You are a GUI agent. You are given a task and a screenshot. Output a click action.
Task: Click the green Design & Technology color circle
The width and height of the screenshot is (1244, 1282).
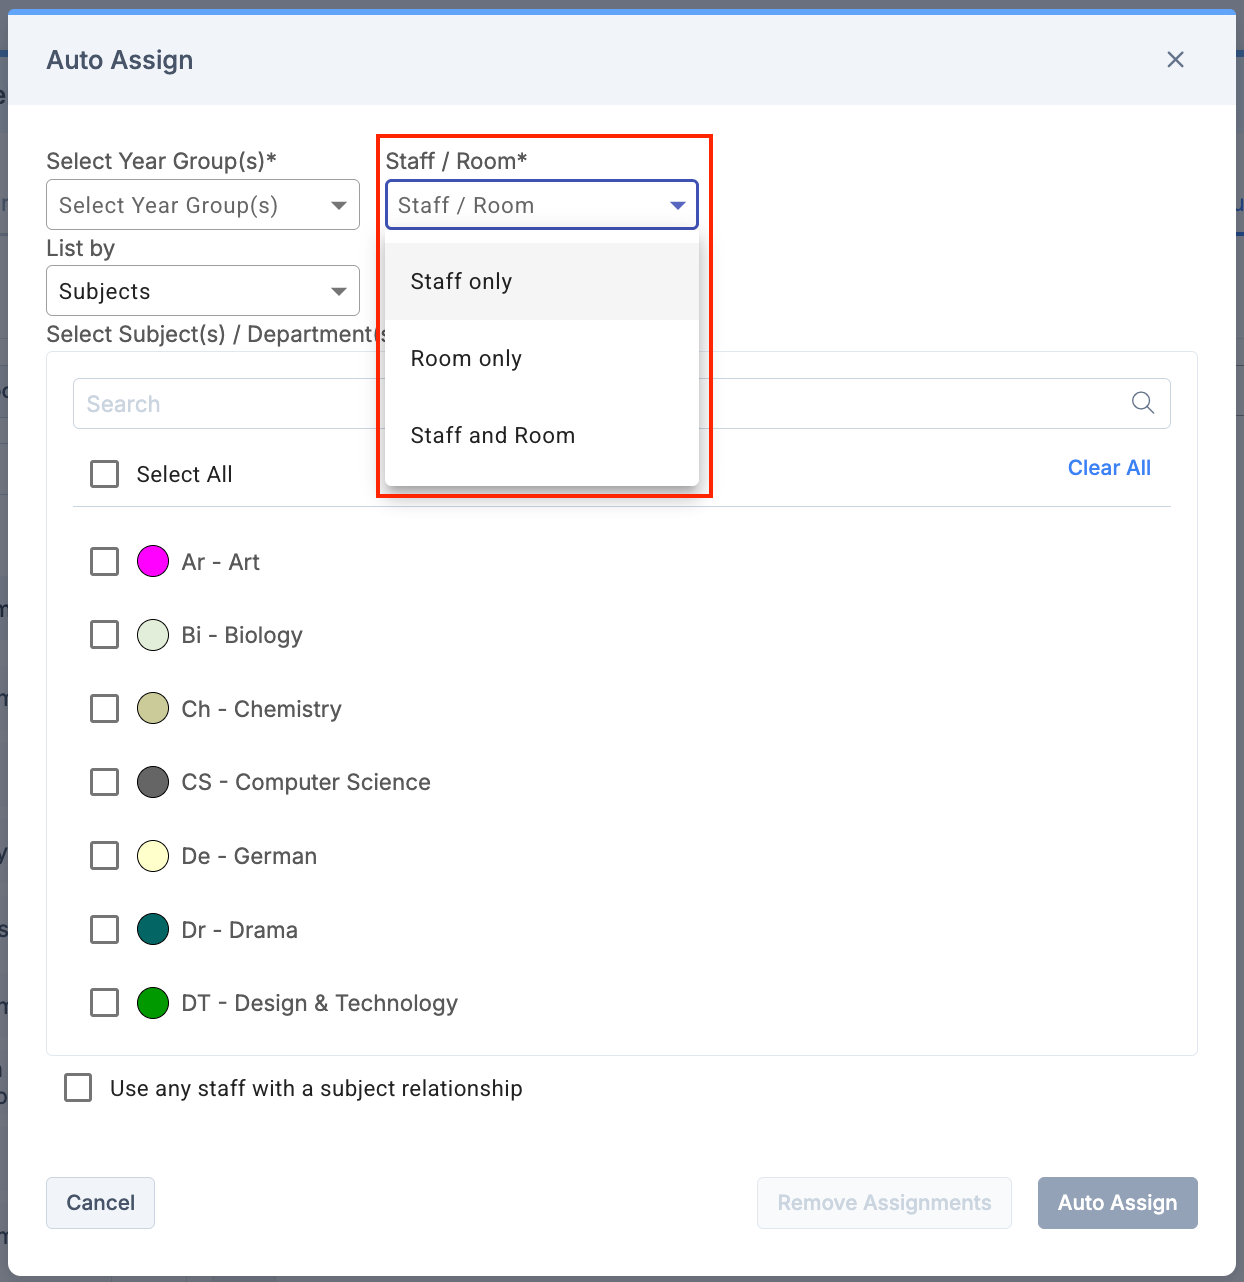point(153,1003)
